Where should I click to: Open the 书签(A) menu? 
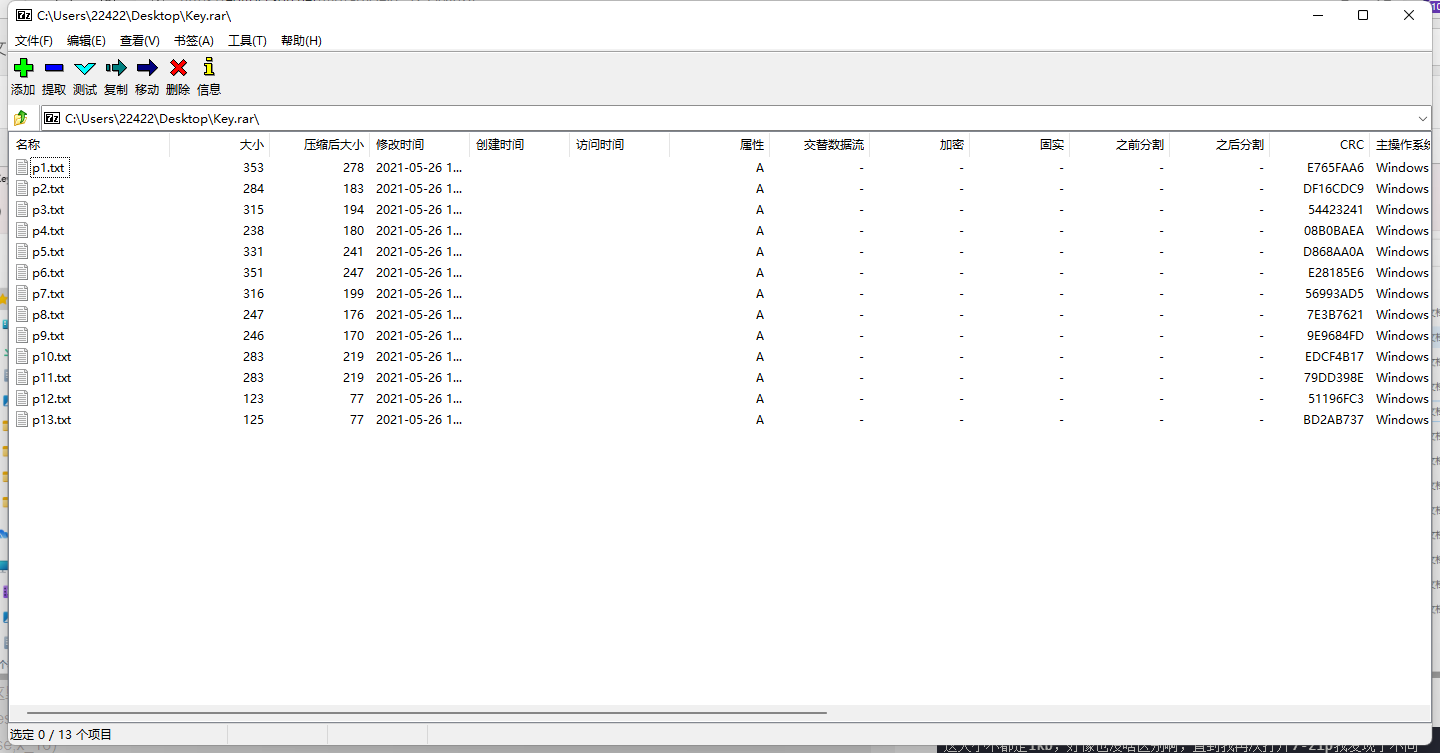[194, 41]
